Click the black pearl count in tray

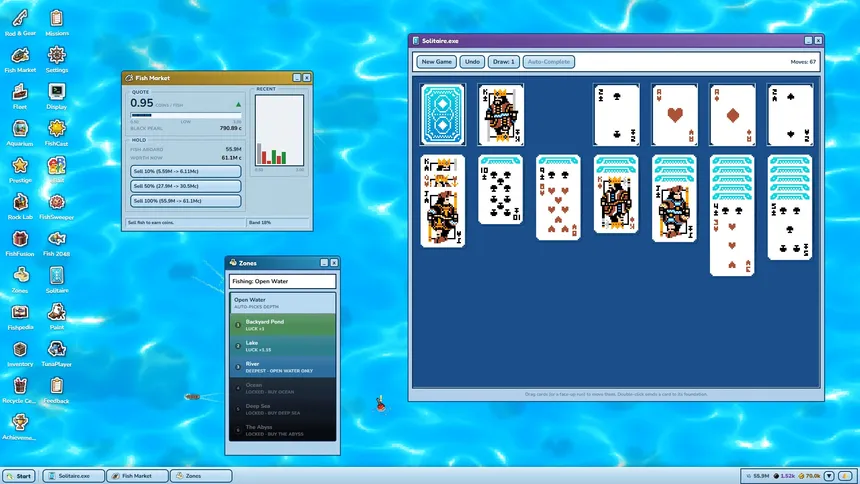tap(784, 476)
